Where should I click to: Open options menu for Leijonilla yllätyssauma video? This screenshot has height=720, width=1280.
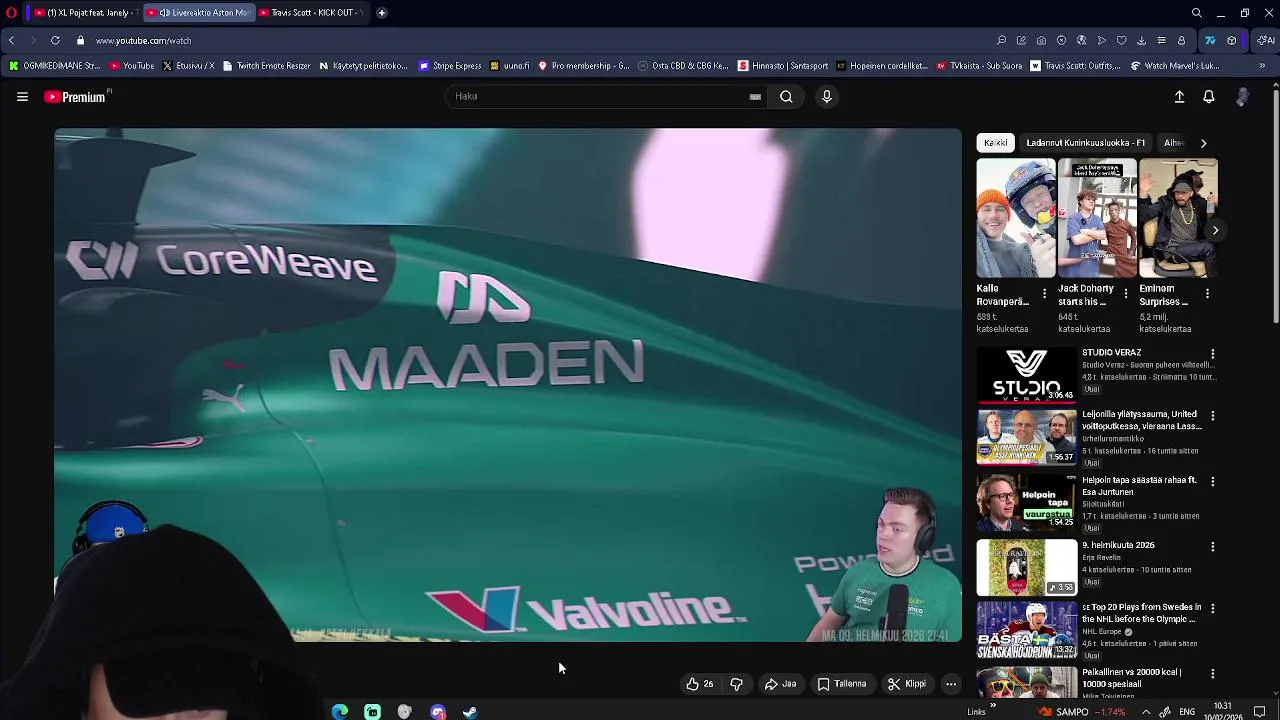coord(1213,416)
